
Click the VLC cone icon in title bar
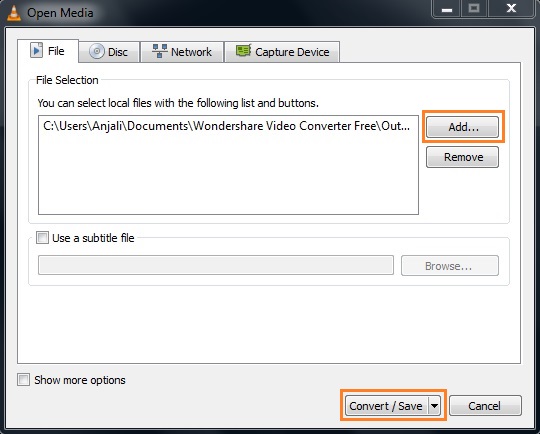(14, 13)
